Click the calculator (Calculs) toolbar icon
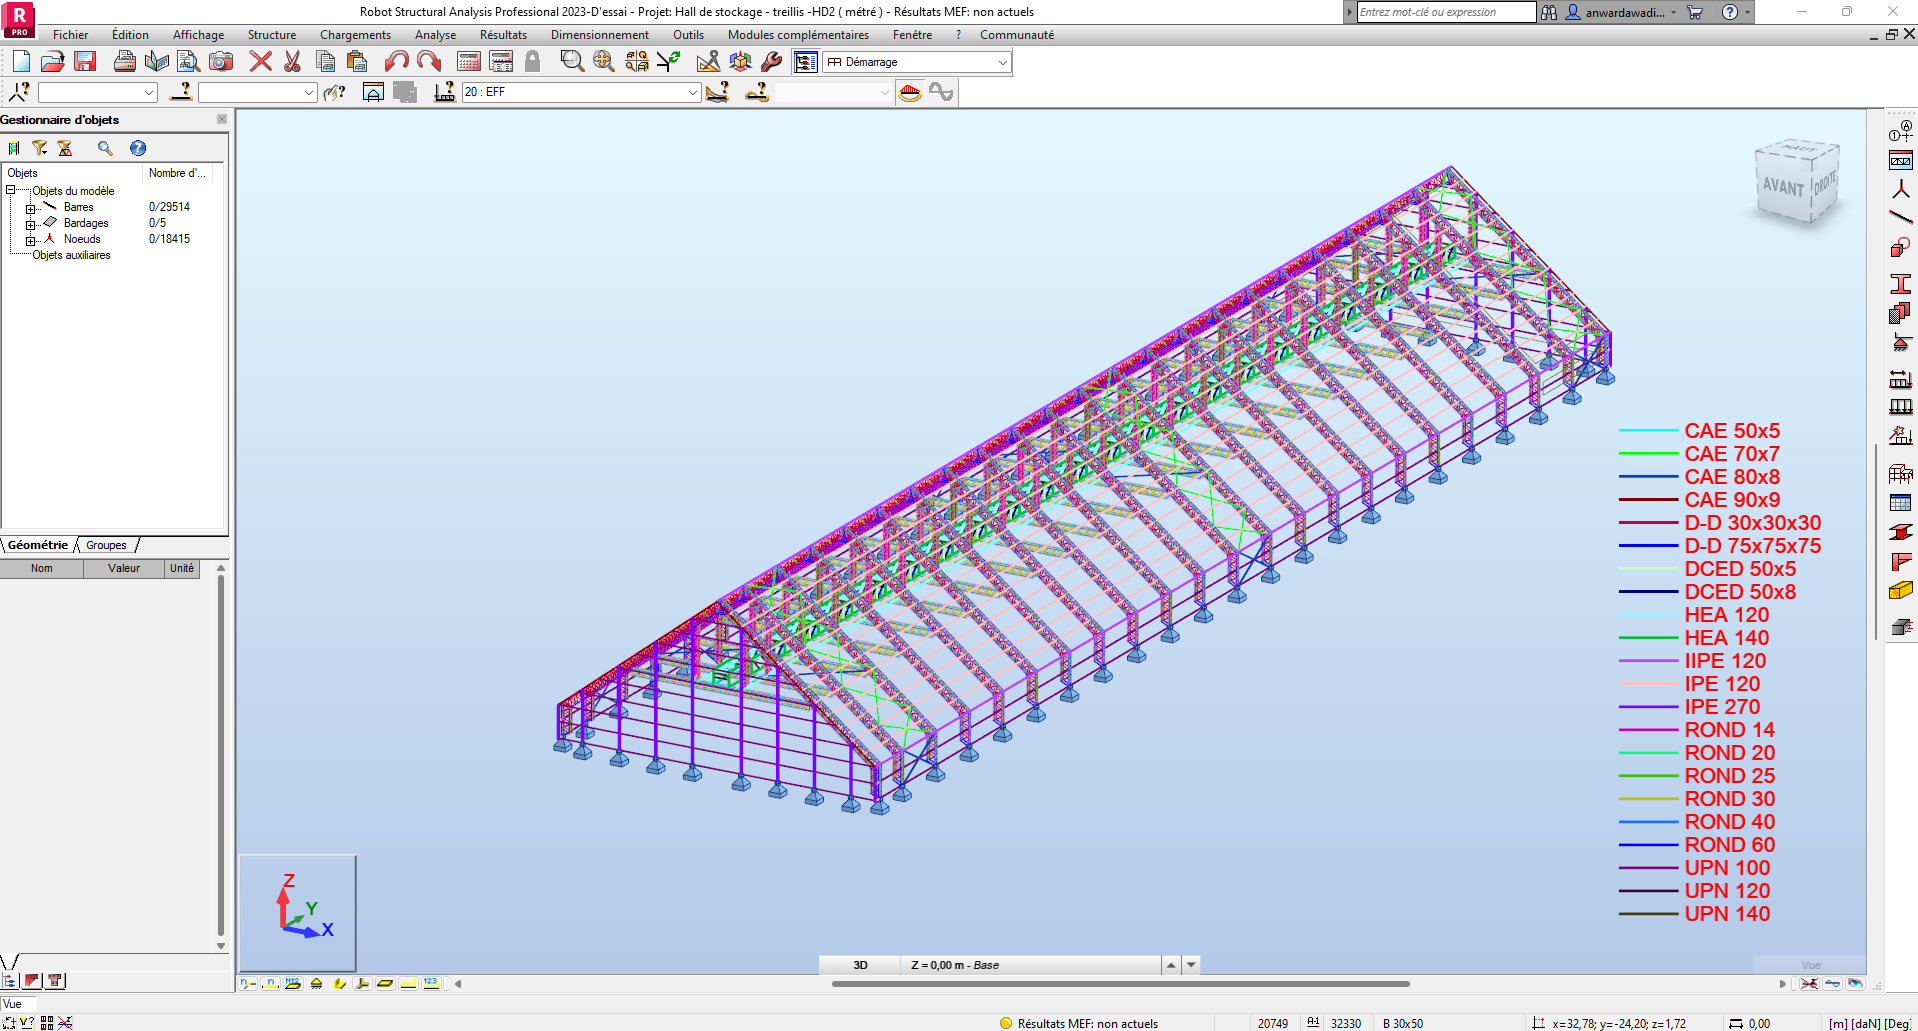1918x1031 pixels. coord(468,62)
